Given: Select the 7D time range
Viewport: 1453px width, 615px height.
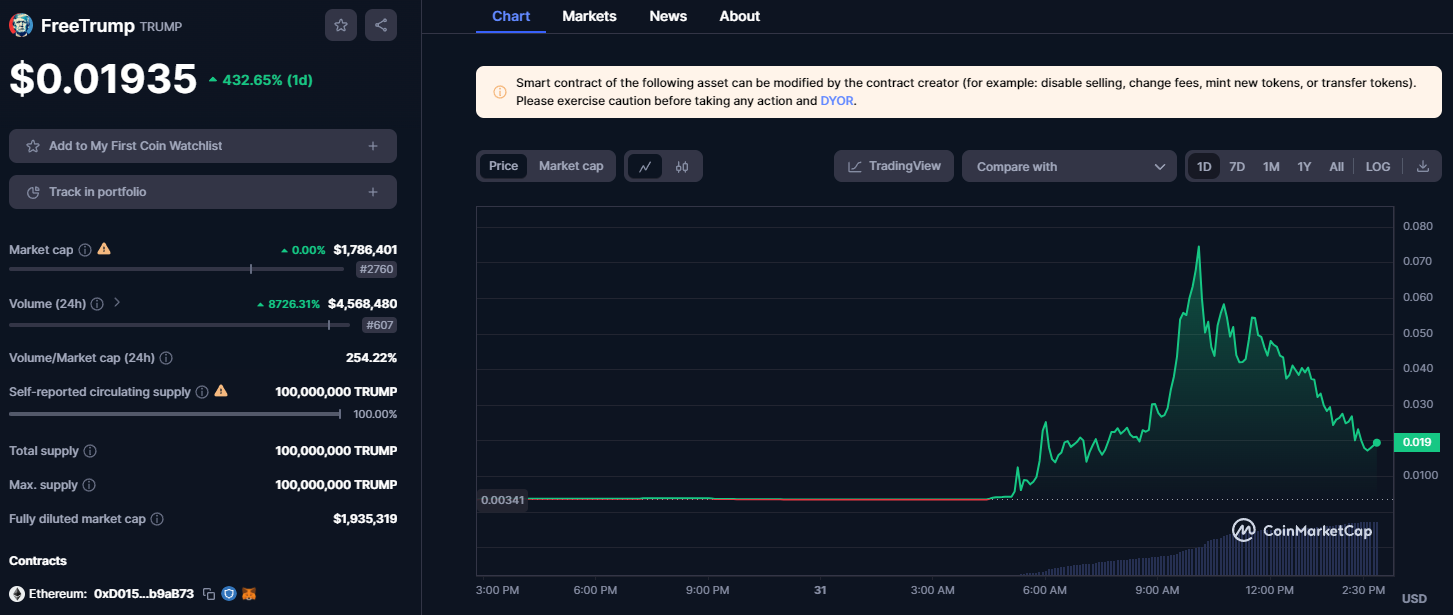Looking at the screenshot, I should pos(1237,166).
